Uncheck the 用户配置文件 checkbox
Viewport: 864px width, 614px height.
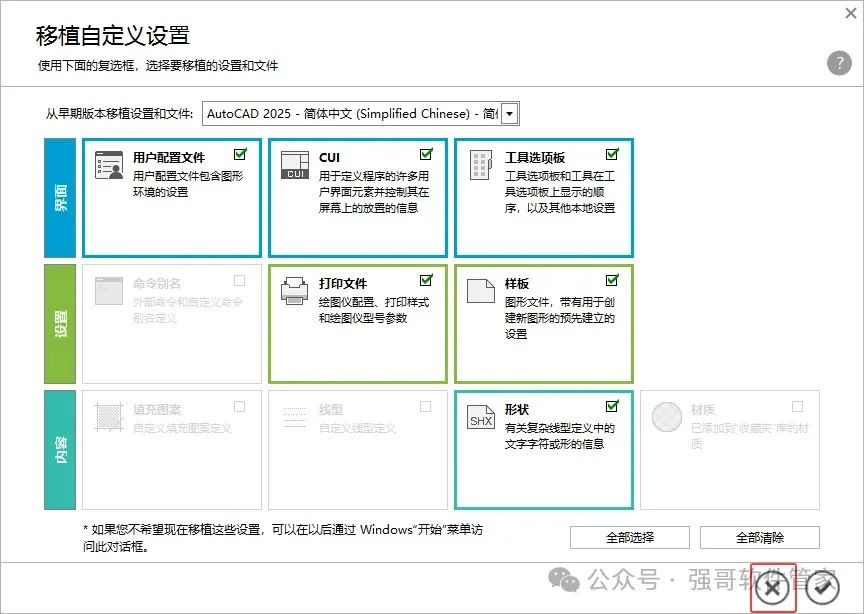pyautogui.click(x=240, y=154)
